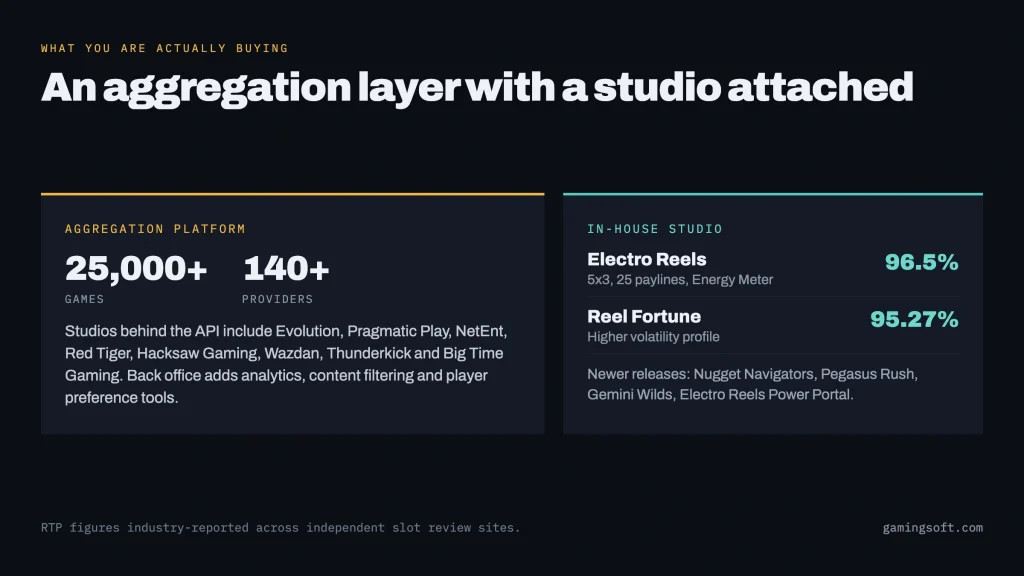
Task: Select the '96.5%' RTP value
Action: (x=921, y=263)
